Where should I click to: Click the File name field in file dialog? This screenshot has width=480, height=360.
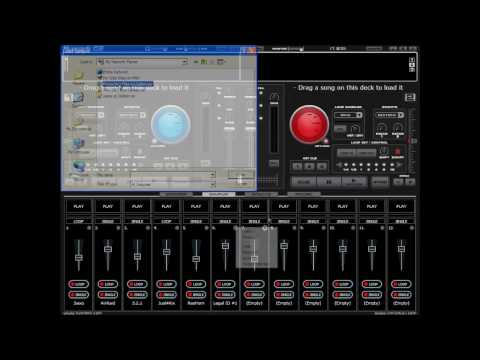(172, 175)
